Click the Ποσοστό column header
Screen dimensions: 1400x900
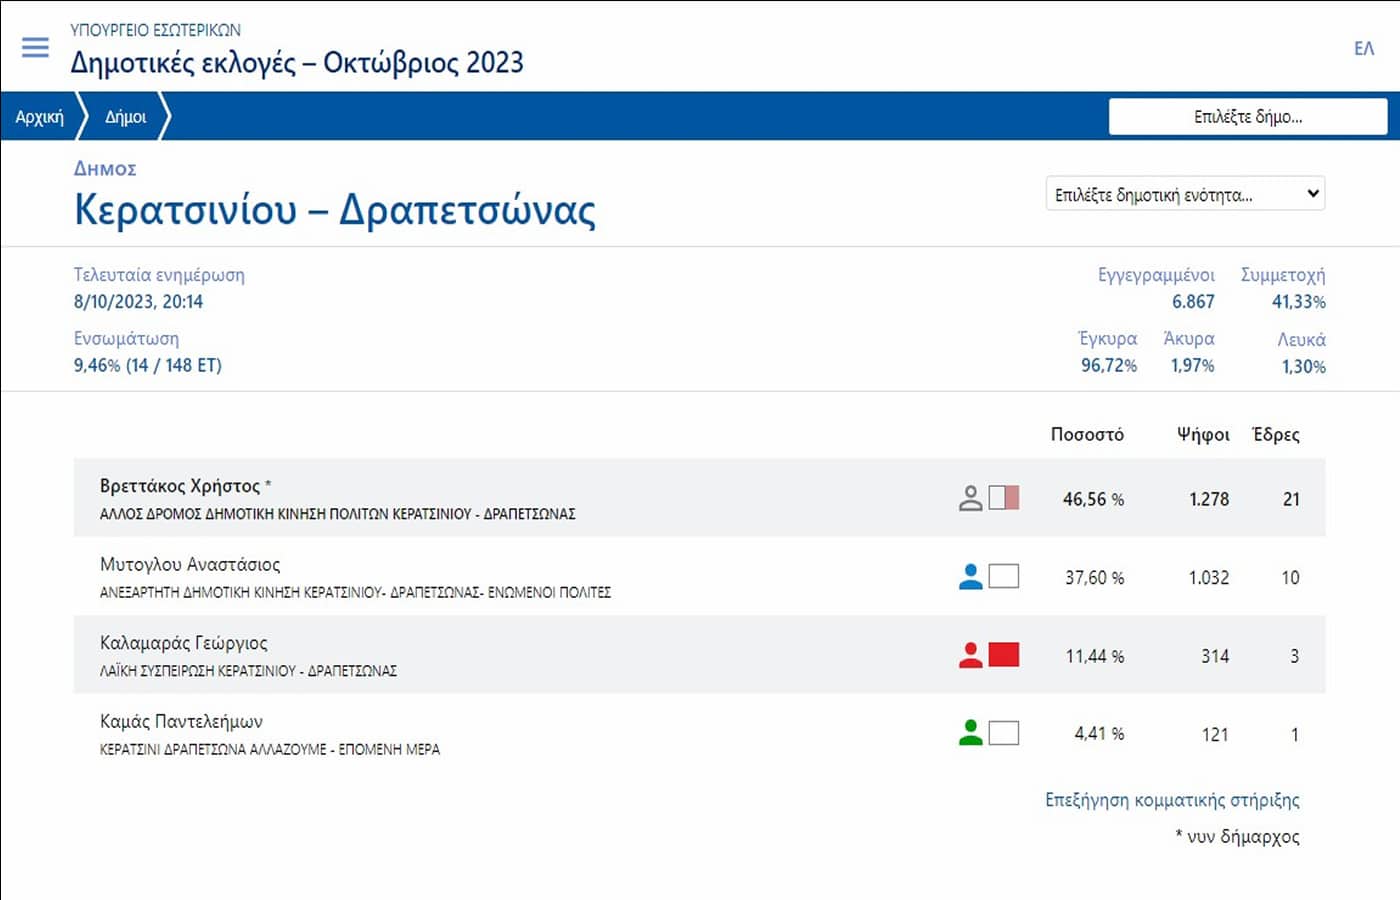point(1087,435)
